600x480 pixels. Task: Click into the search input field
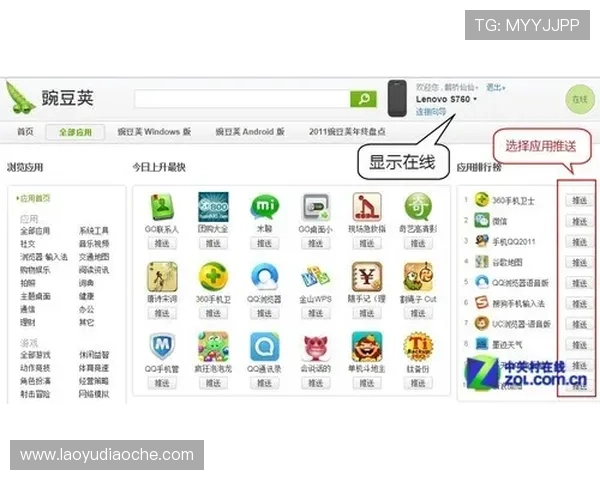pyautogui.click(x=242, y=99)
